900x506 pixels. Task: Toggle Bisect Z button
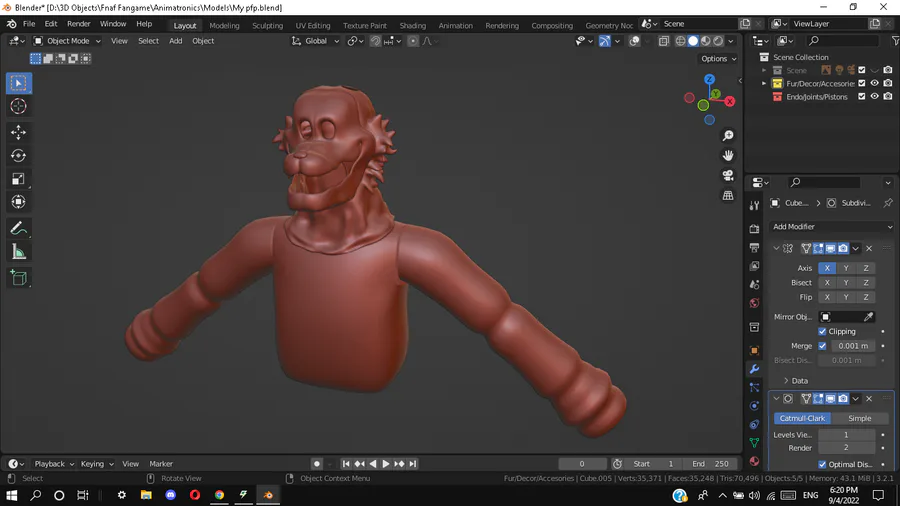(866, 283)
